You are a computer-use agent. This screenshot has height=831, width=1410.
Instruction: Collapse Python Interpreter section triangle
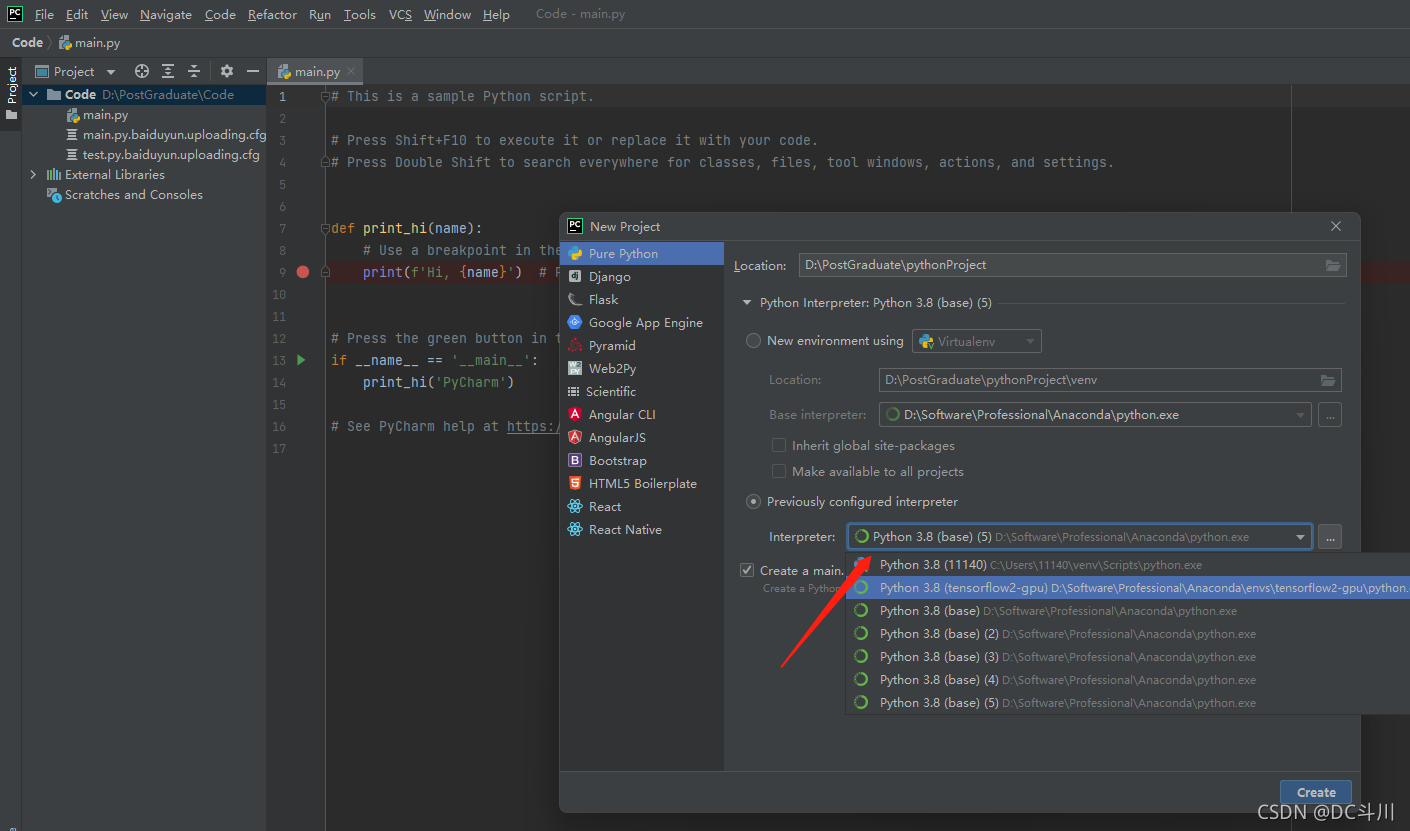746,303
